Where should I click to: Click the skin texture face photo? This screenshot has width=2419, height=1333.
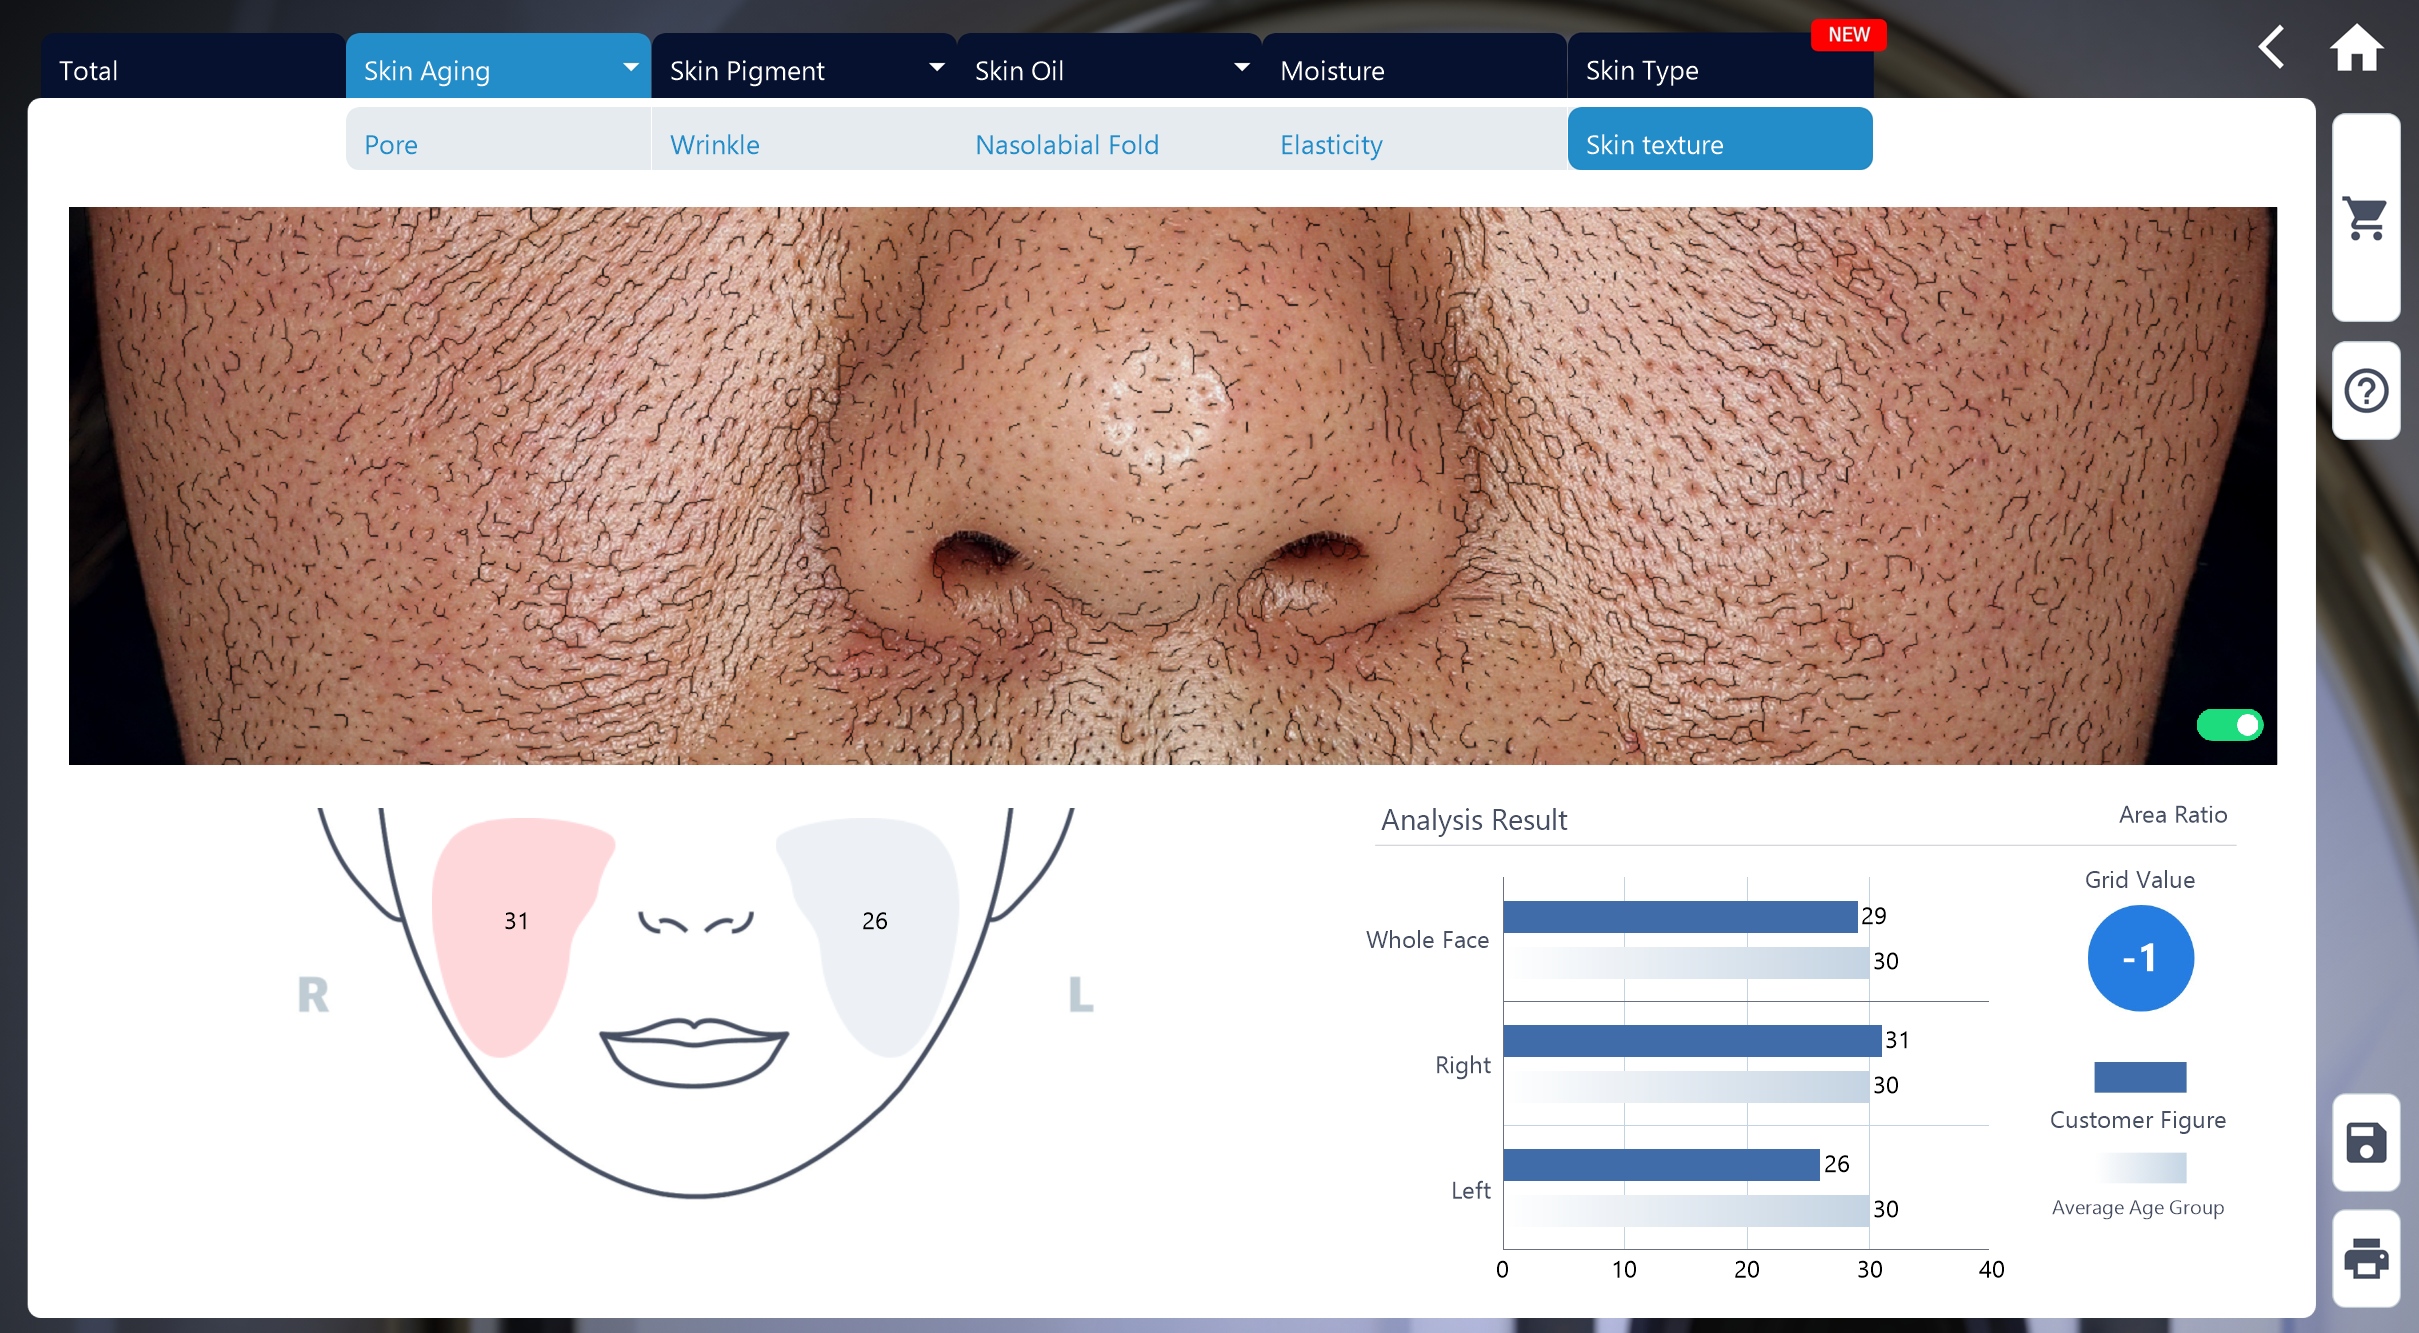[x=1172, y=486]
